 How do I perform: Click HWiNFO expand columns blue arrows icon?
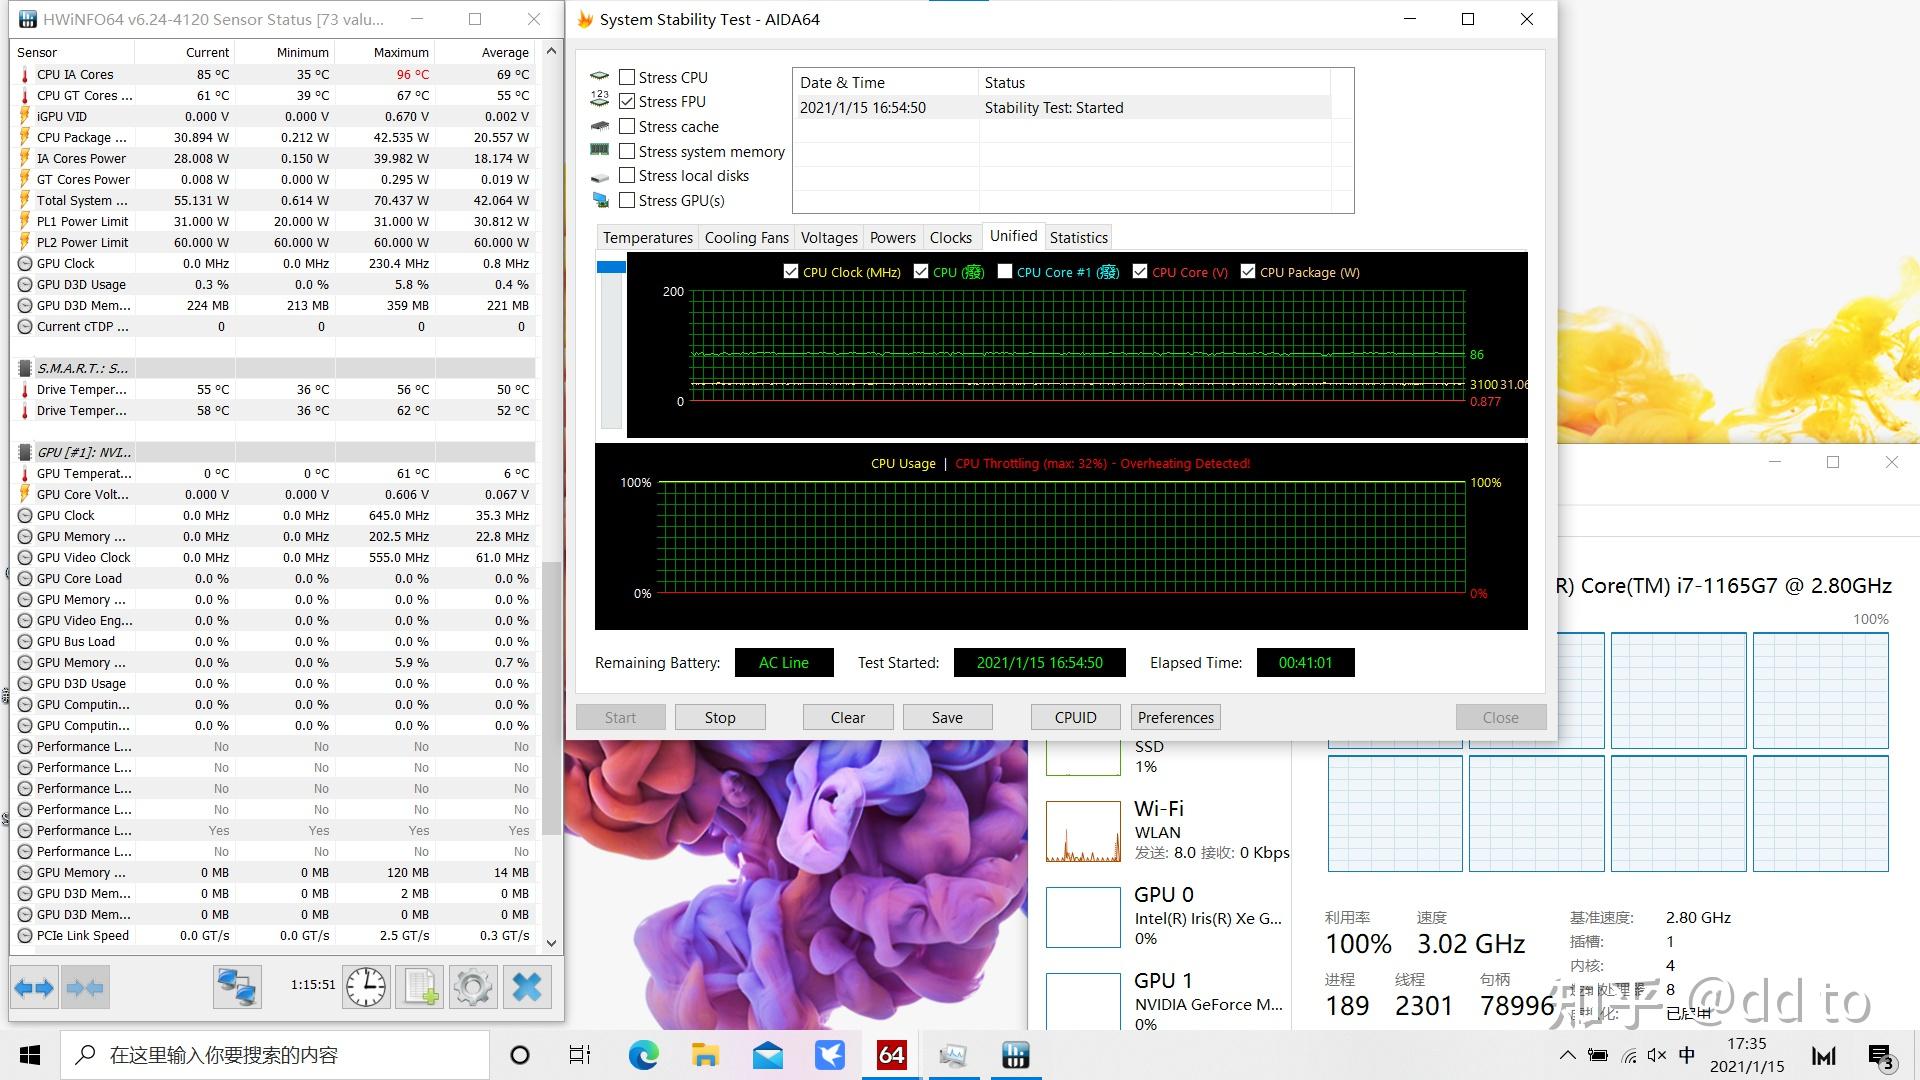point(35,988)
